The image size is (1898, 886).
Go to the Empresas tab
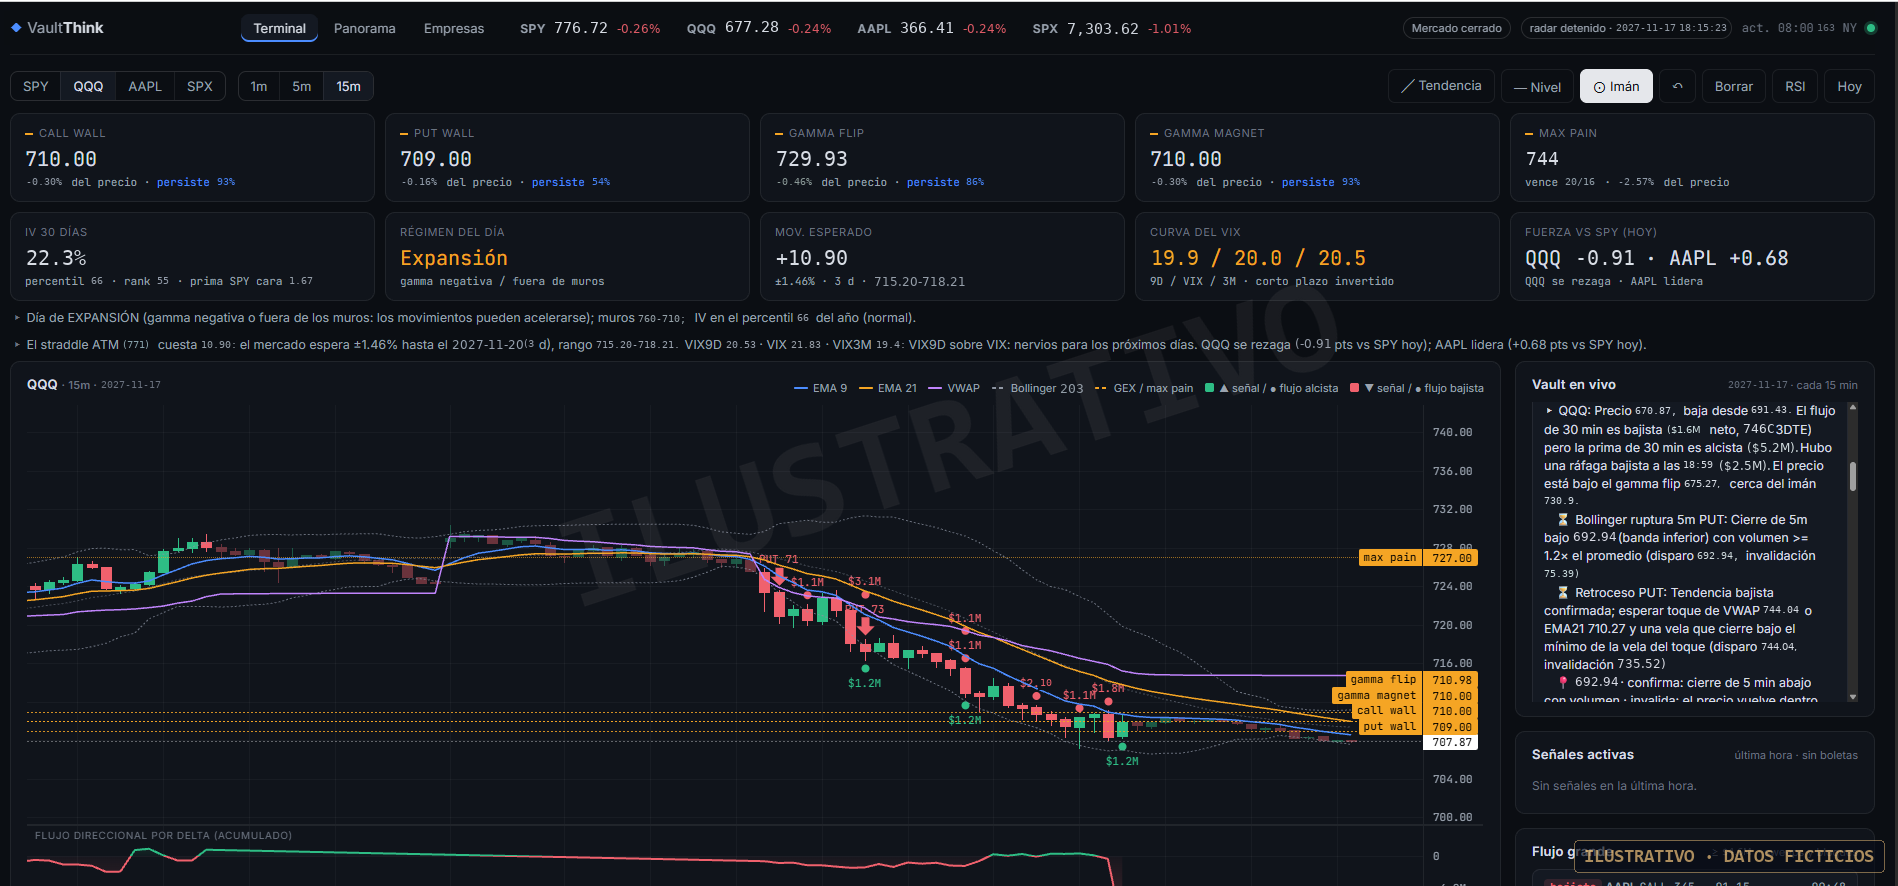(454, 28)
